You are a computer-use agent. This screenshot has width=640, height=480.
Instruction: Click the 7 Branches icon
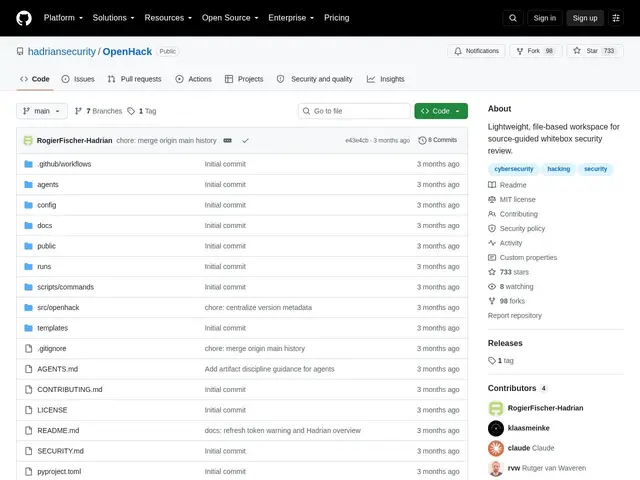(x=78, y=111)
